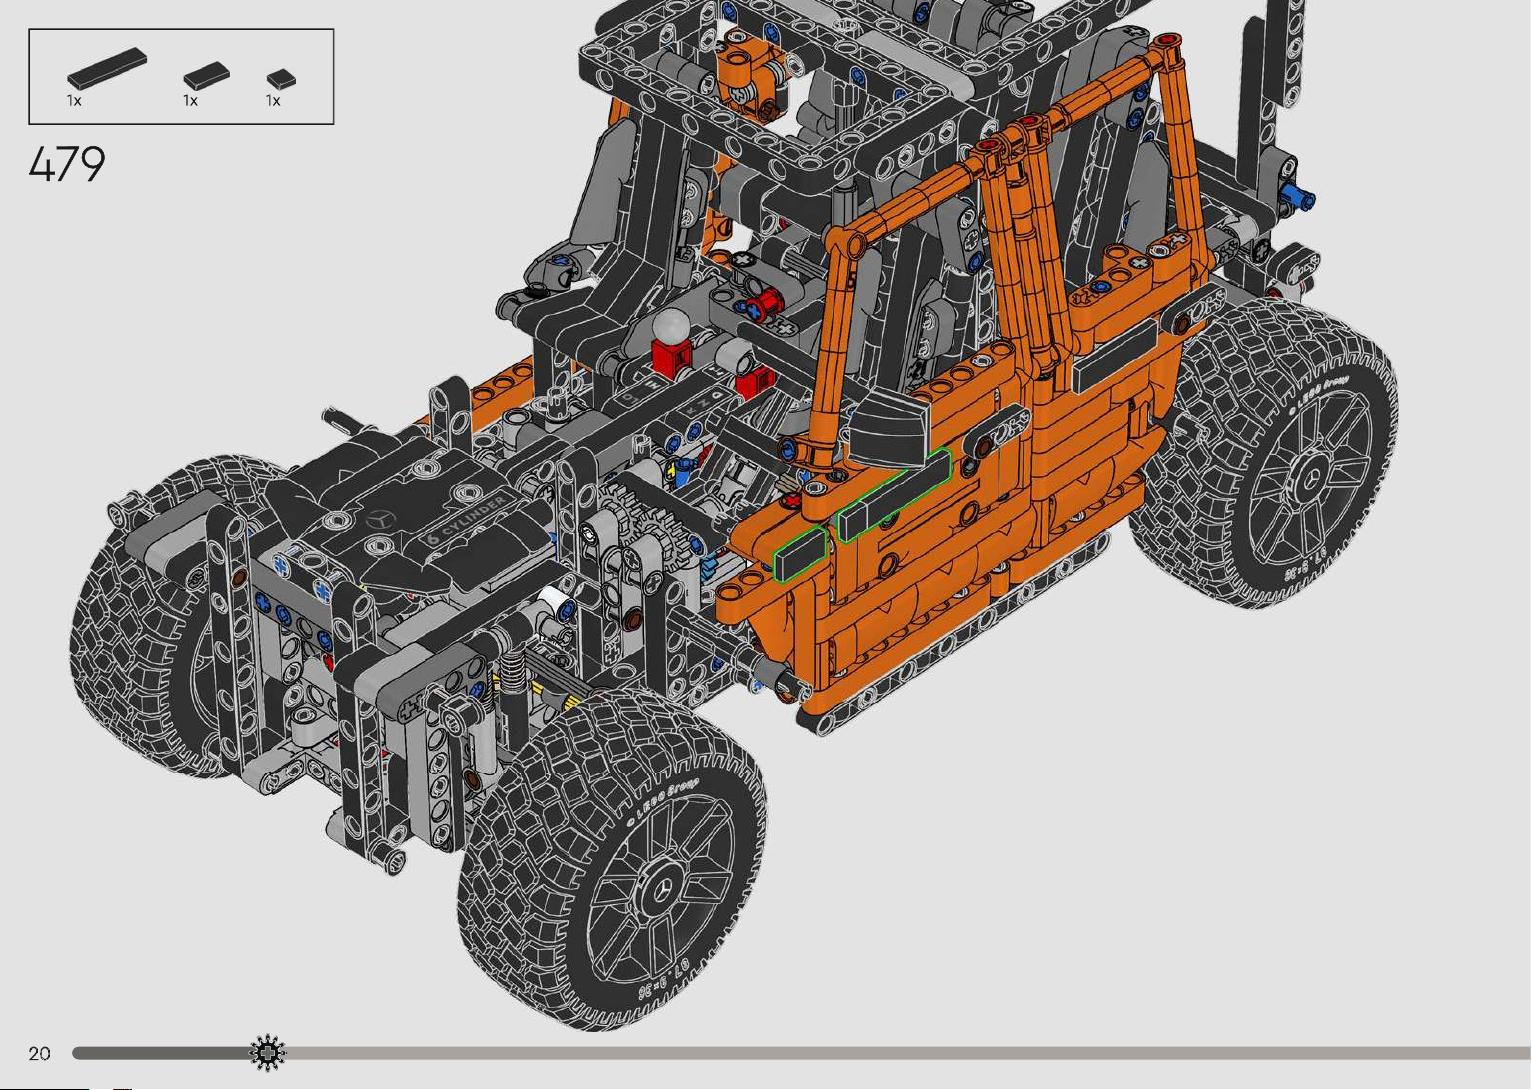The width and height of the screenshot is (1532, 1090).
Task: Click the white round gear shift knob
Action: tap(671, 326)
